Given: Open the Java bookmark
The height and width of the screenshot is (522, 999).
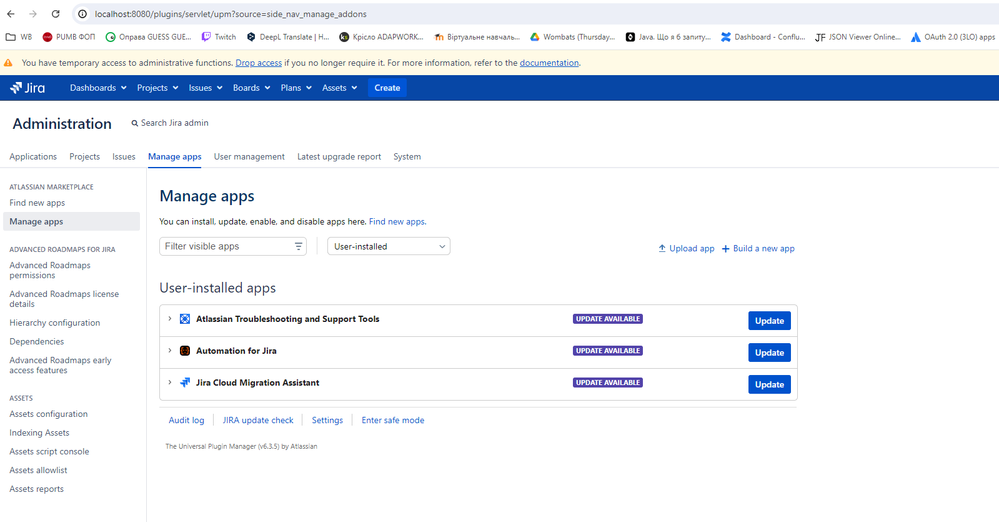Looking at the screenshot, I should 668,37.
